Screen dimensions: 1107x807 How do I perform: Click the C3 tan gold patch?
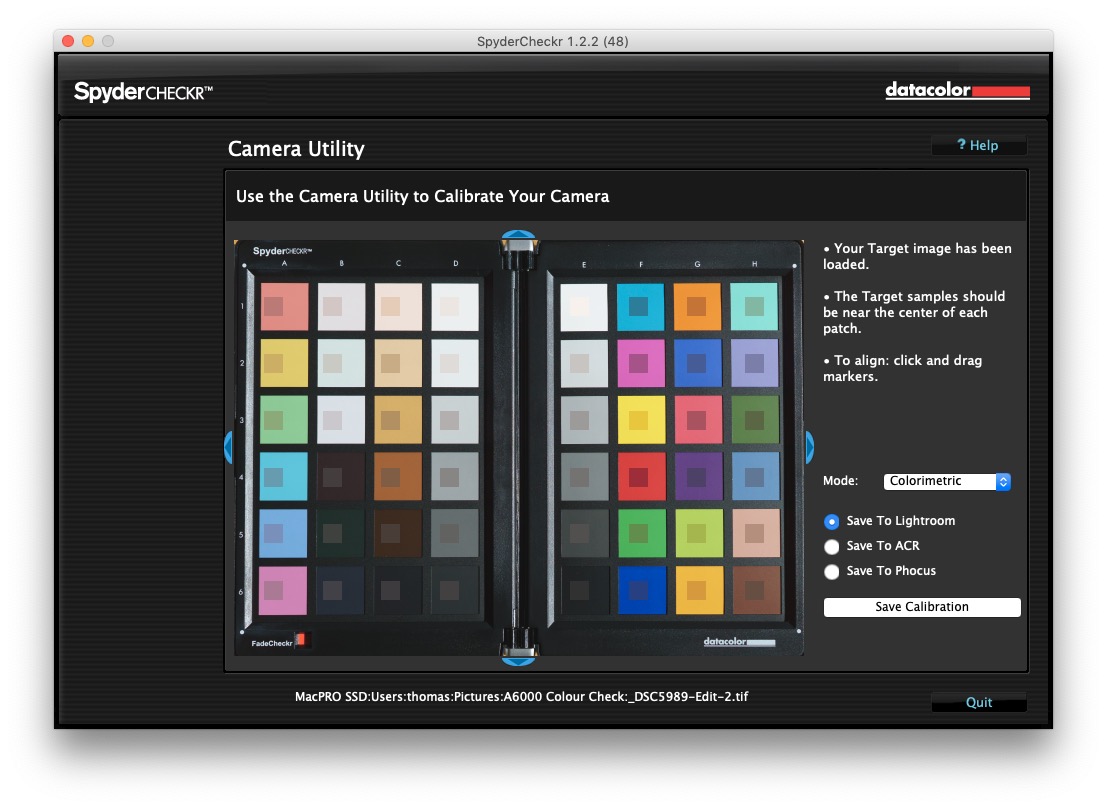coord(398,419)
